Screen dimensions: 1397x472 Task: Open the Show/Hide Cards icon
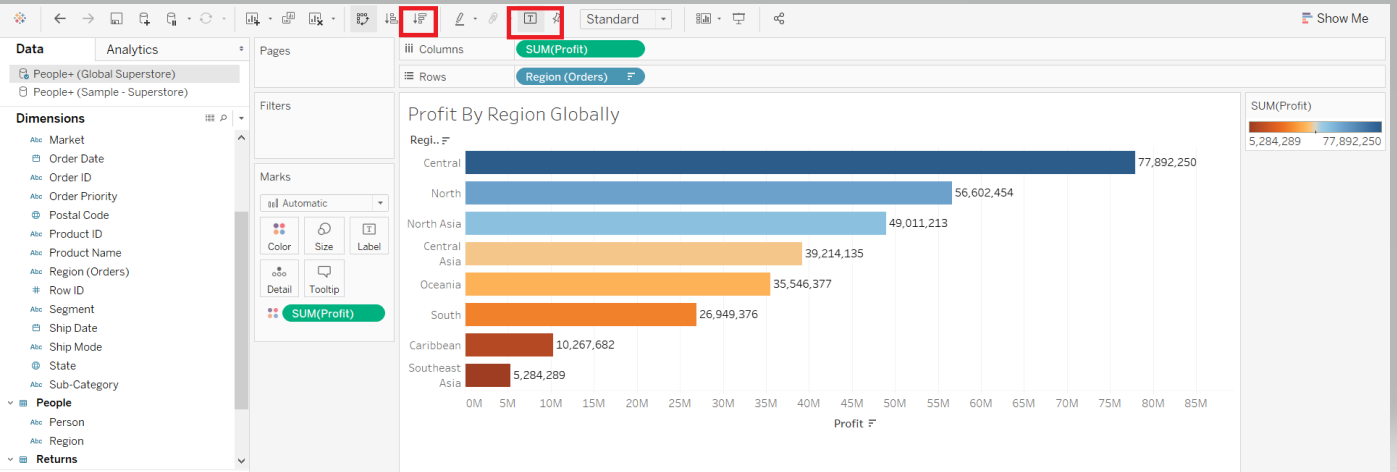pos(703,18)
